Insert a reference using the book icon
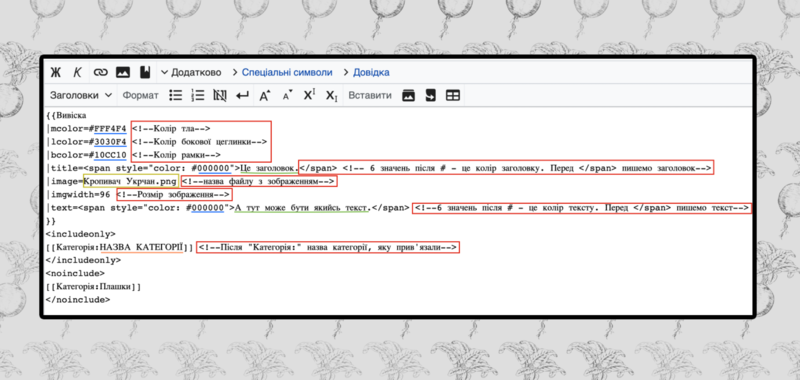Screen dimensions: 800x380 click(x=145, y=72)
